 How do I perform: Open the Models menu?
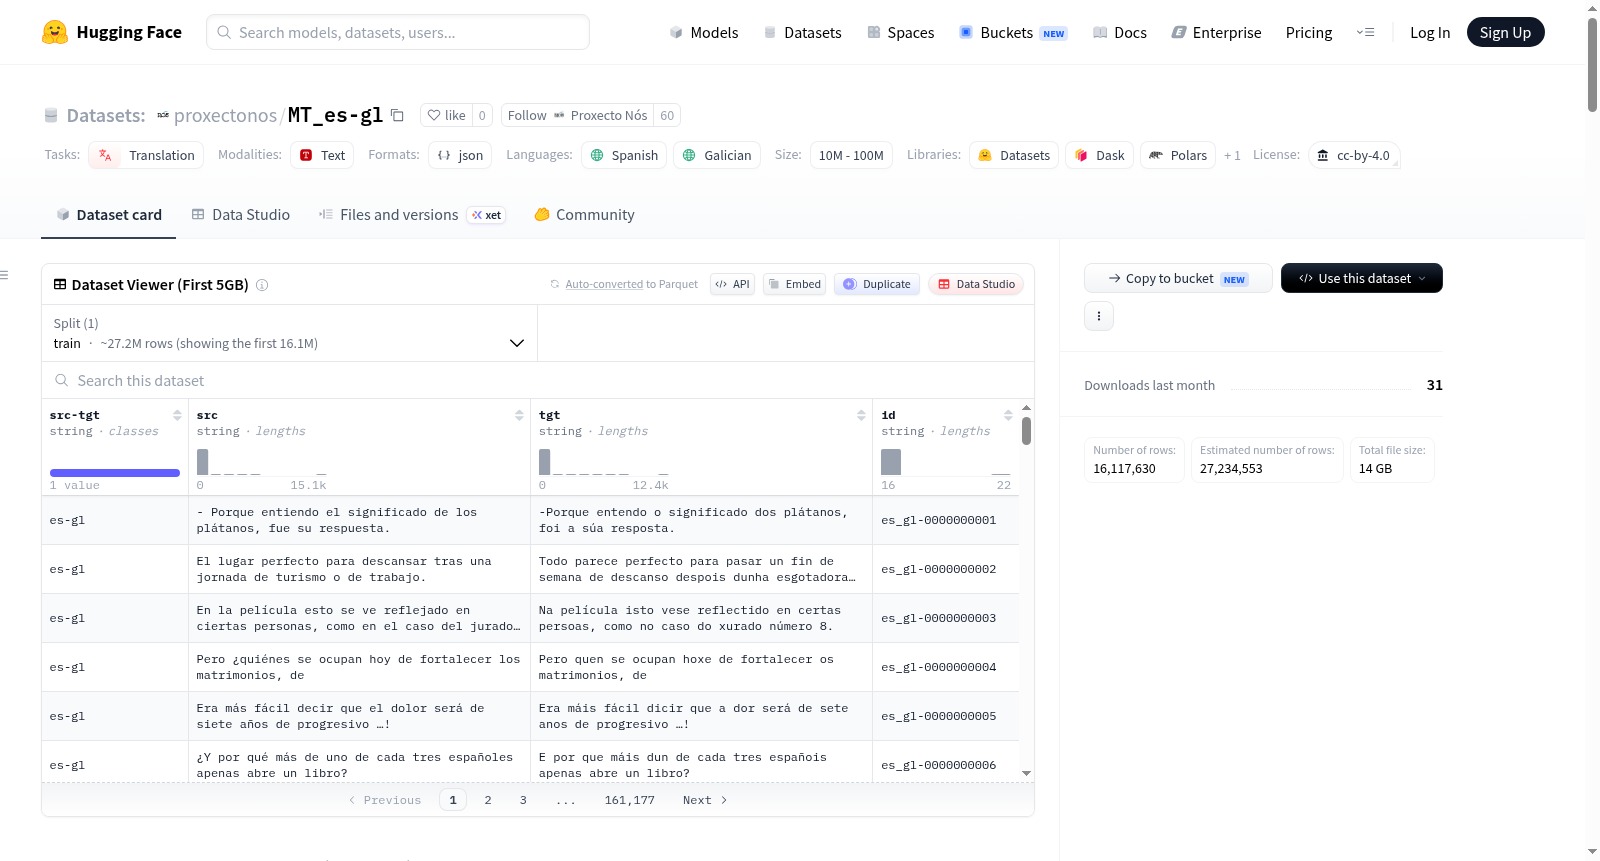click(704, 32)
